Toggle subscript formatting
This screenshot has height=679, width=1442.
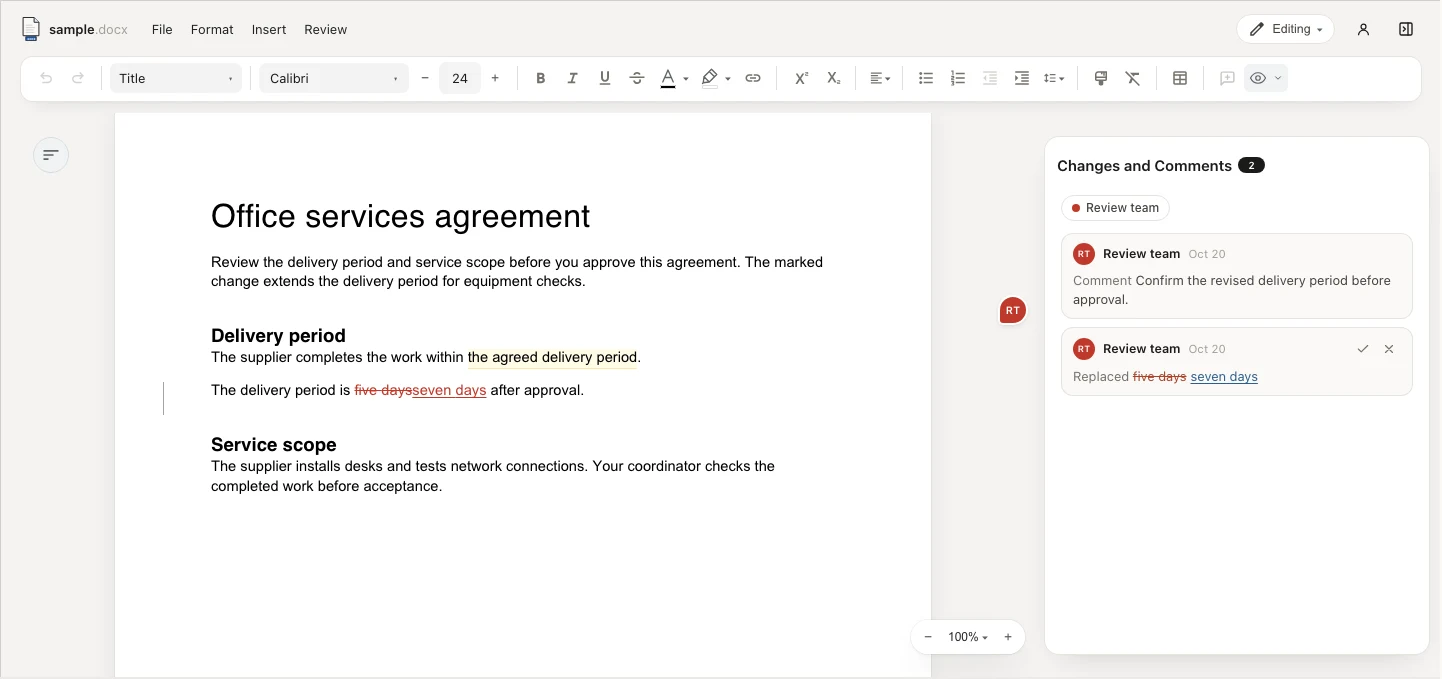click(834, 78)
